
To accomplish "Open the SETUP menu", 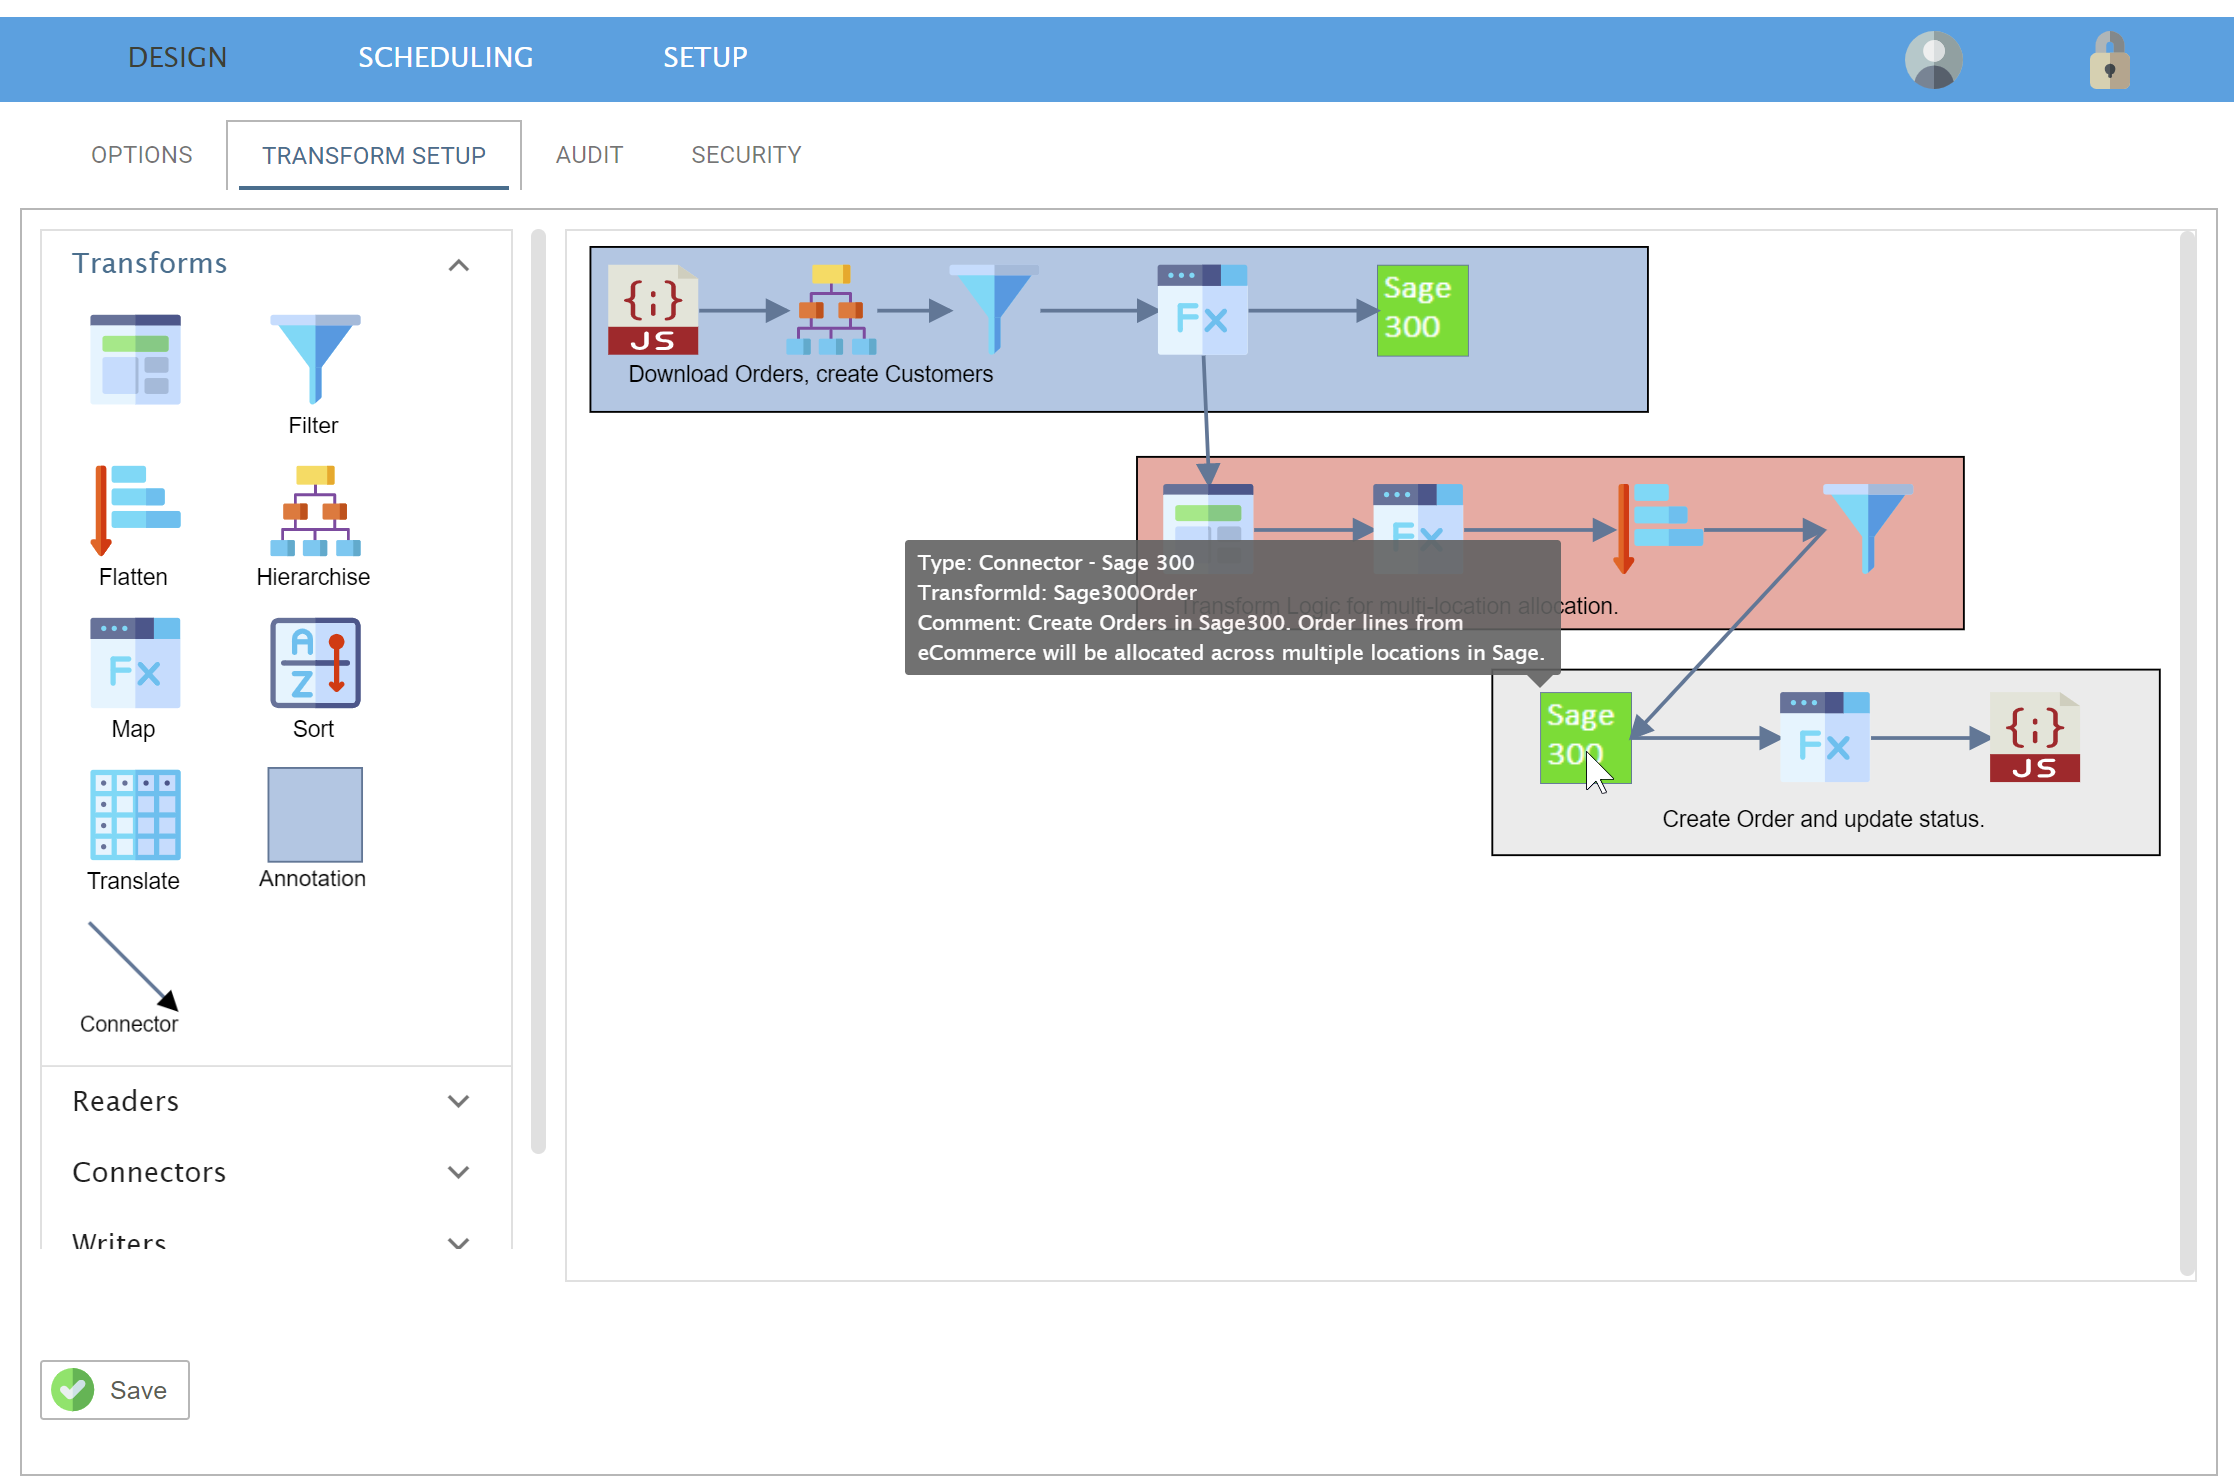I will coord(706,57).
